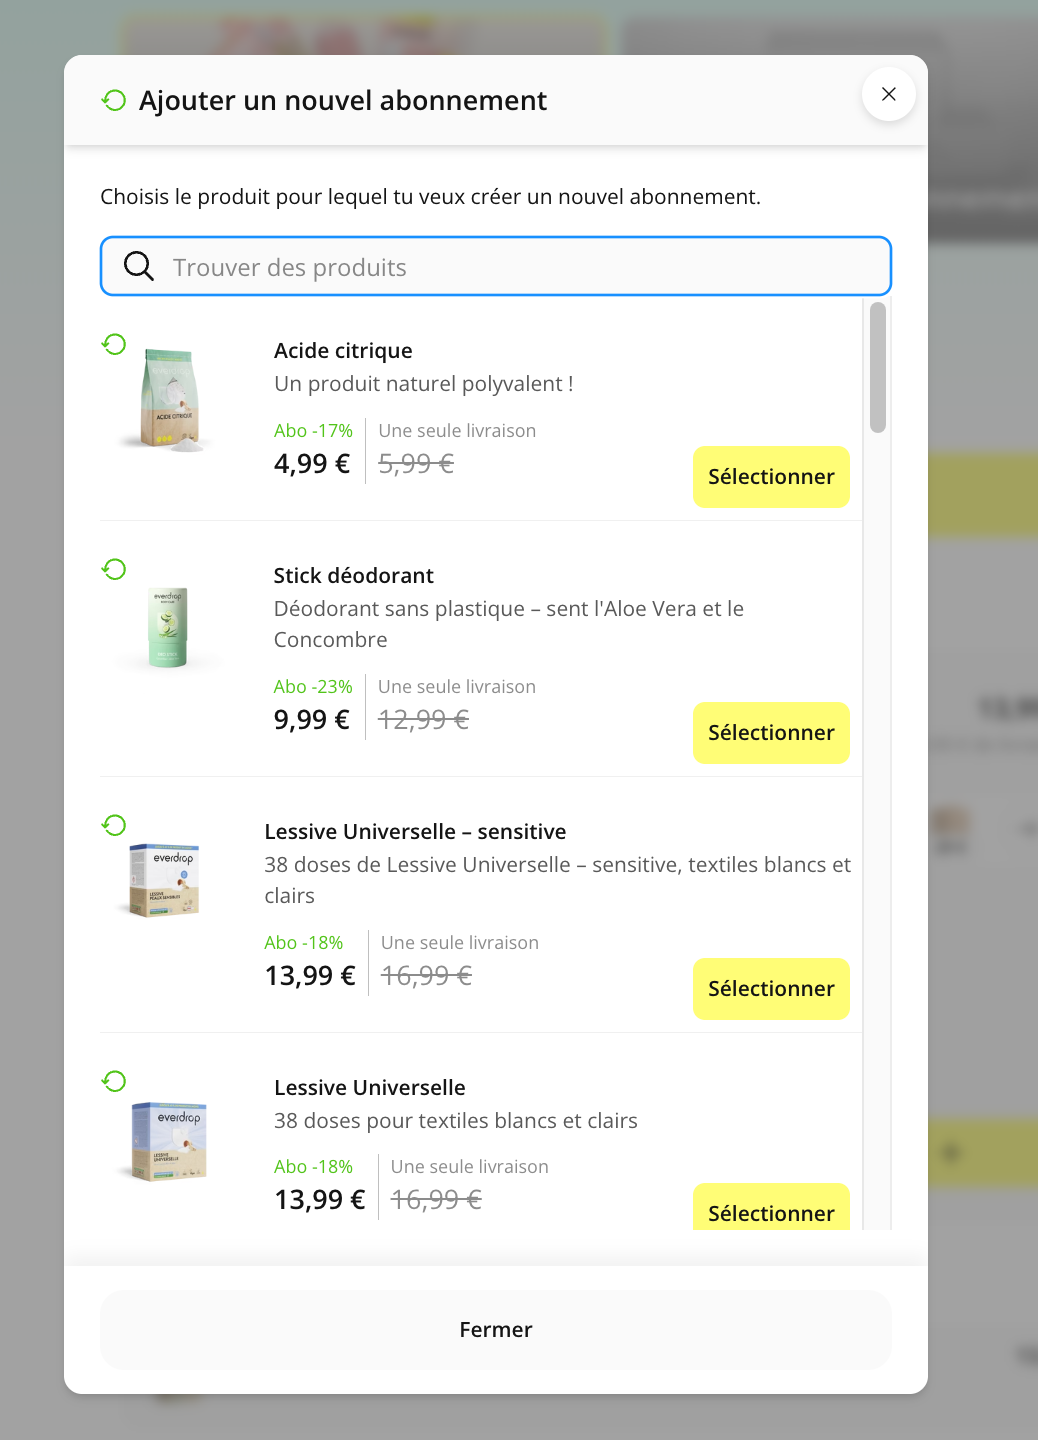Viewport: 1038px width, 1440px height.
Task: Select the Lessive Universelle subscription offer
Action: [x=770, y=1212]
